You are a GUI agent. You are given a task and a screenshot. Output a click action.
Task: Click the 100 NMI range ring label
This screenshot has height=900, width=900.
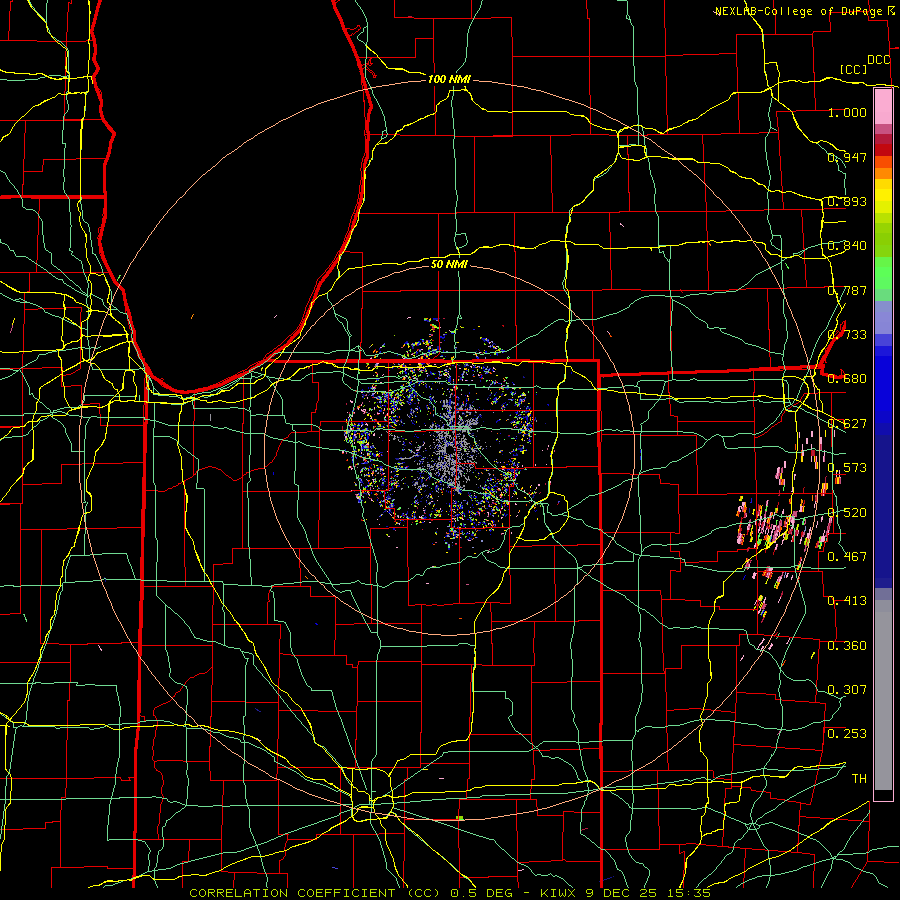449,79
